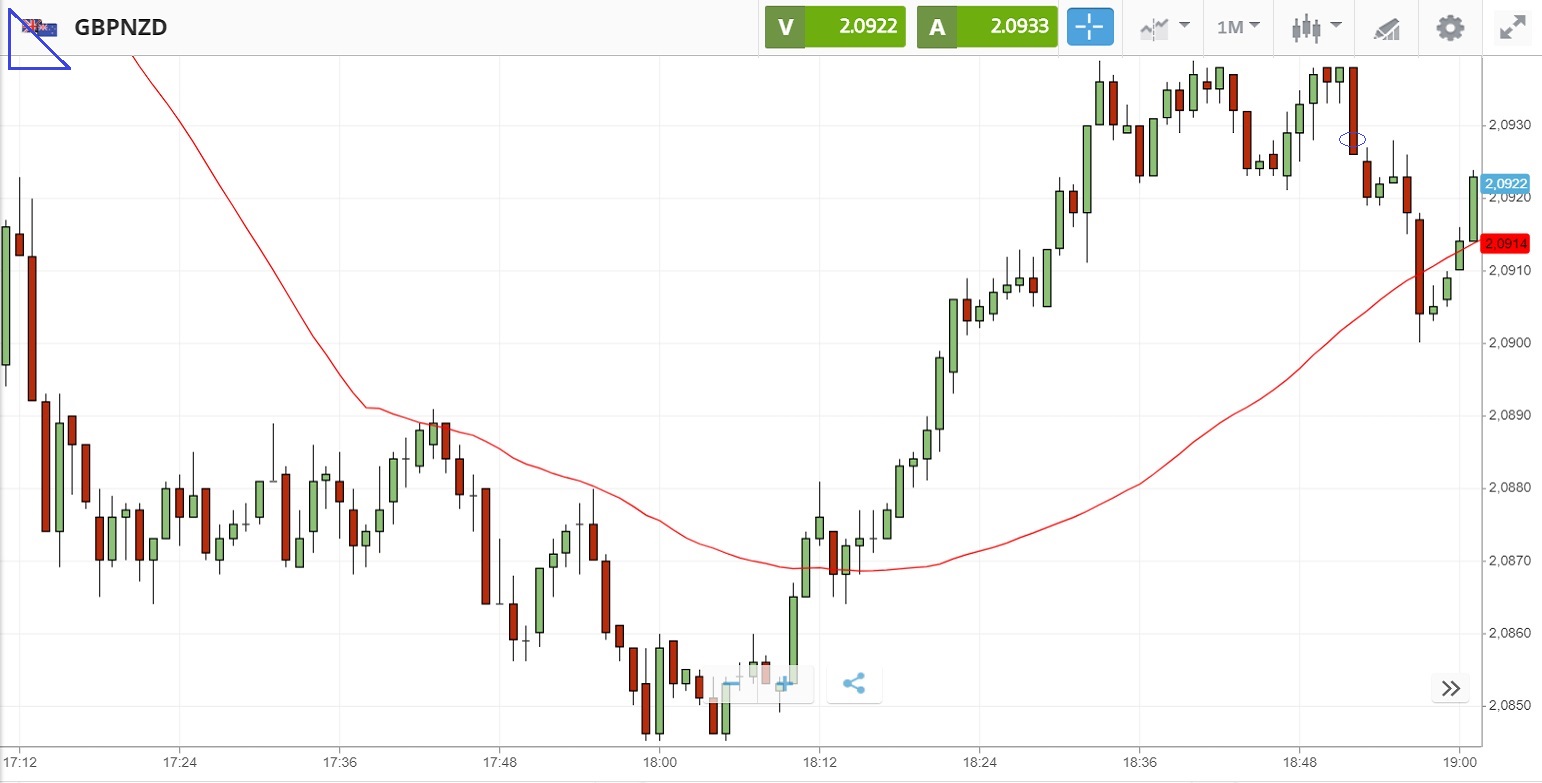Click the GBPNZD instrument name
The width and height of the screenshot is (1542, 783).
point(120,27)
